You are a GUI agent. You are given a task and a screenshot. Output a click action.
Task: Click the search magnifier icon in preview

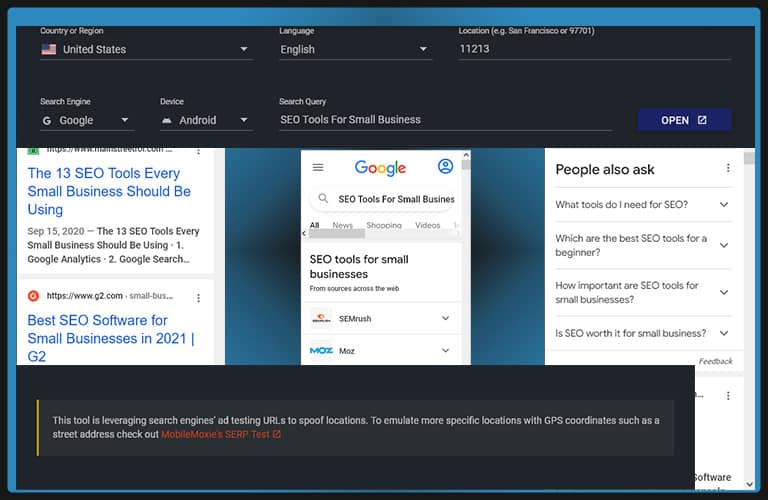point(323,198)
